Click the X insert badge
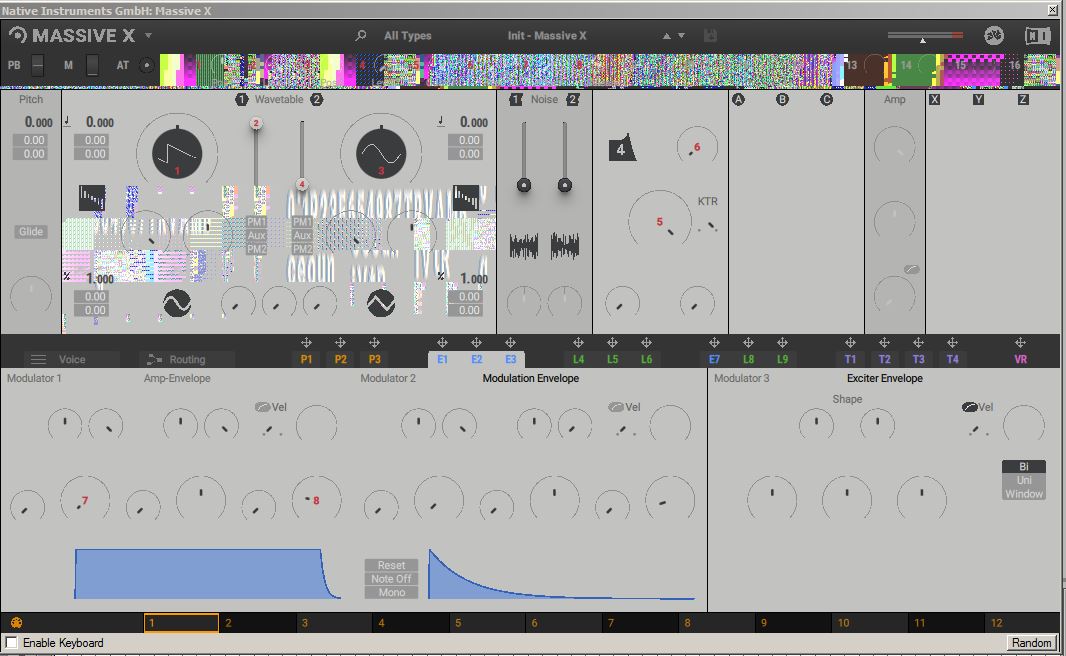Screen dimensions: 1066x656 pos(935,99)
